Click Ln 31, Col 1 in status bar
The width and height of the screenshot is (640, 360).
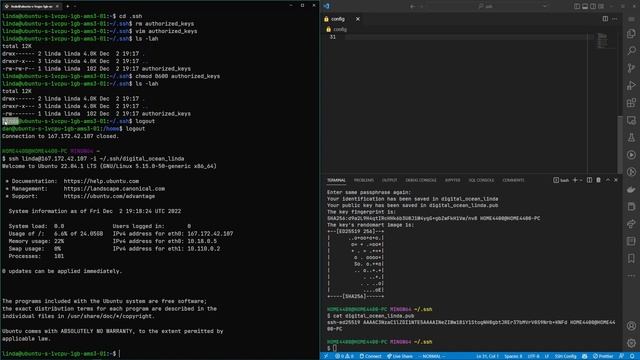487,356
